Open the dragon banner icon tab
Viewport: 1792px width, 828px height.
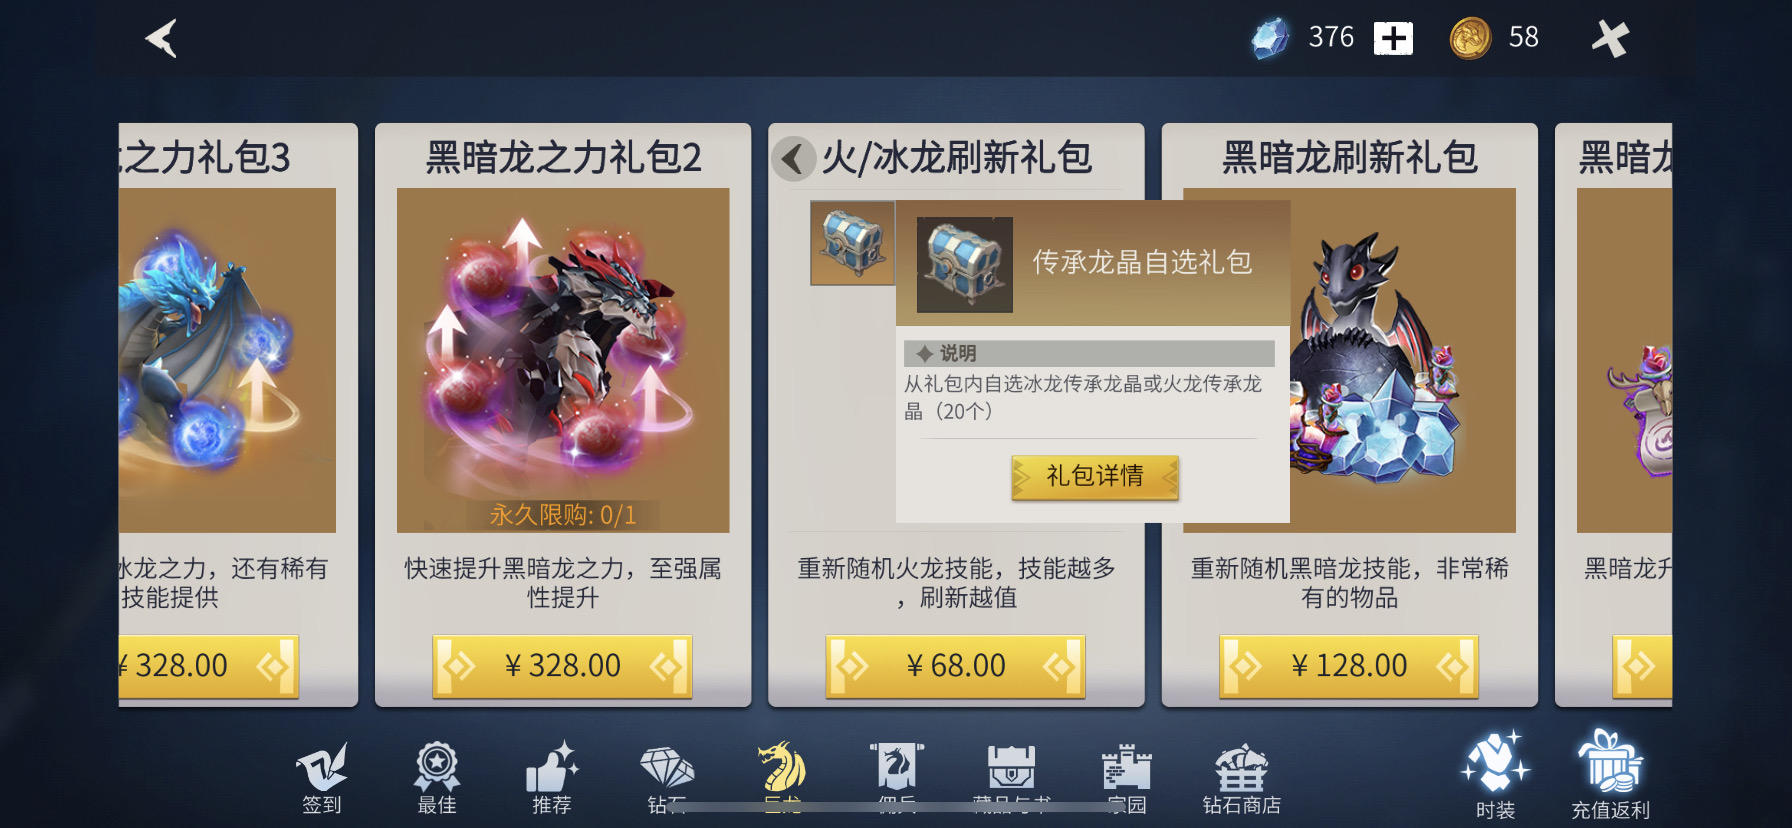coord(897,777)
